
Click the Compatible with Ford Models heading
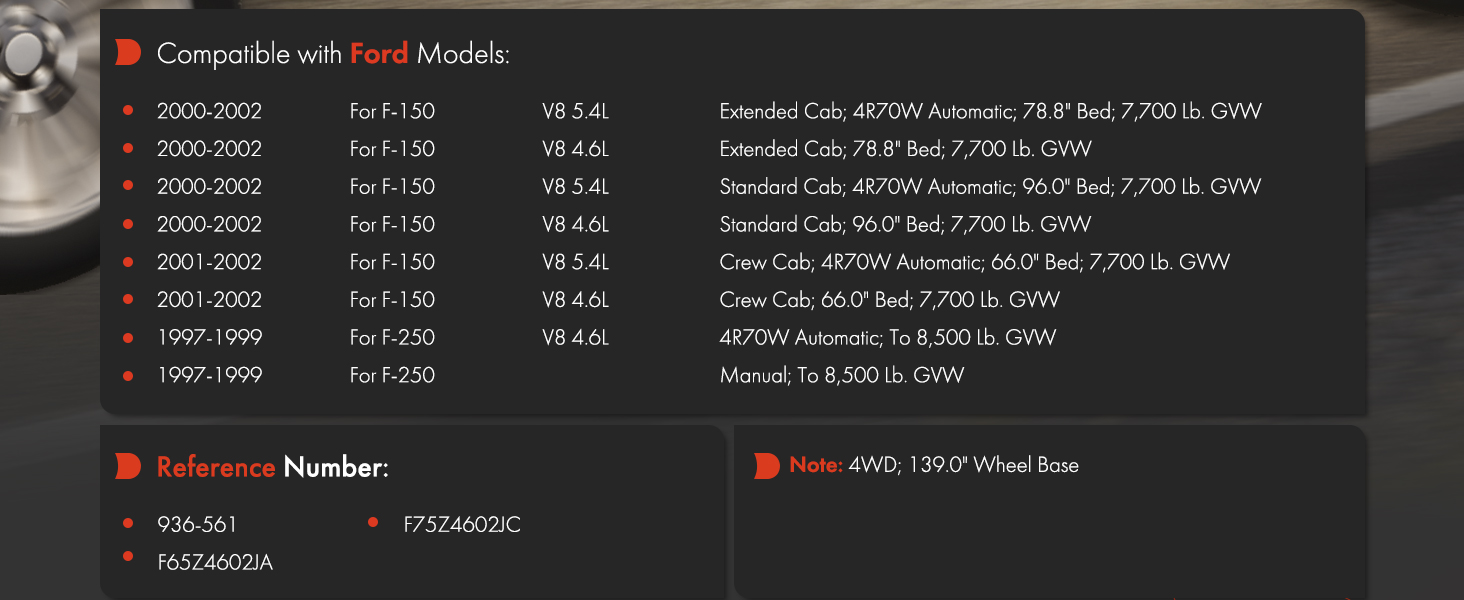[333, 53]
